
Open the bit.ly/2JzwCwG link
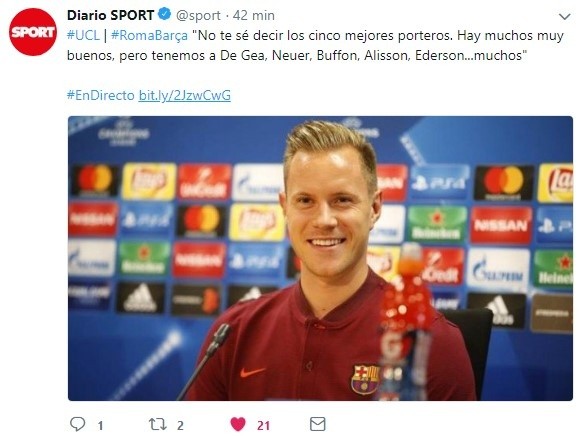pos(185,96)
